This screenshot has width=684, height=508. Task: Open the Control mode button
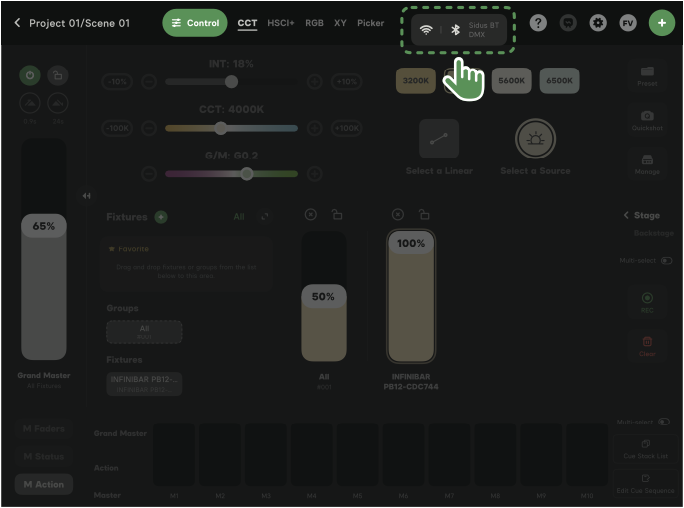click(195, 23)
